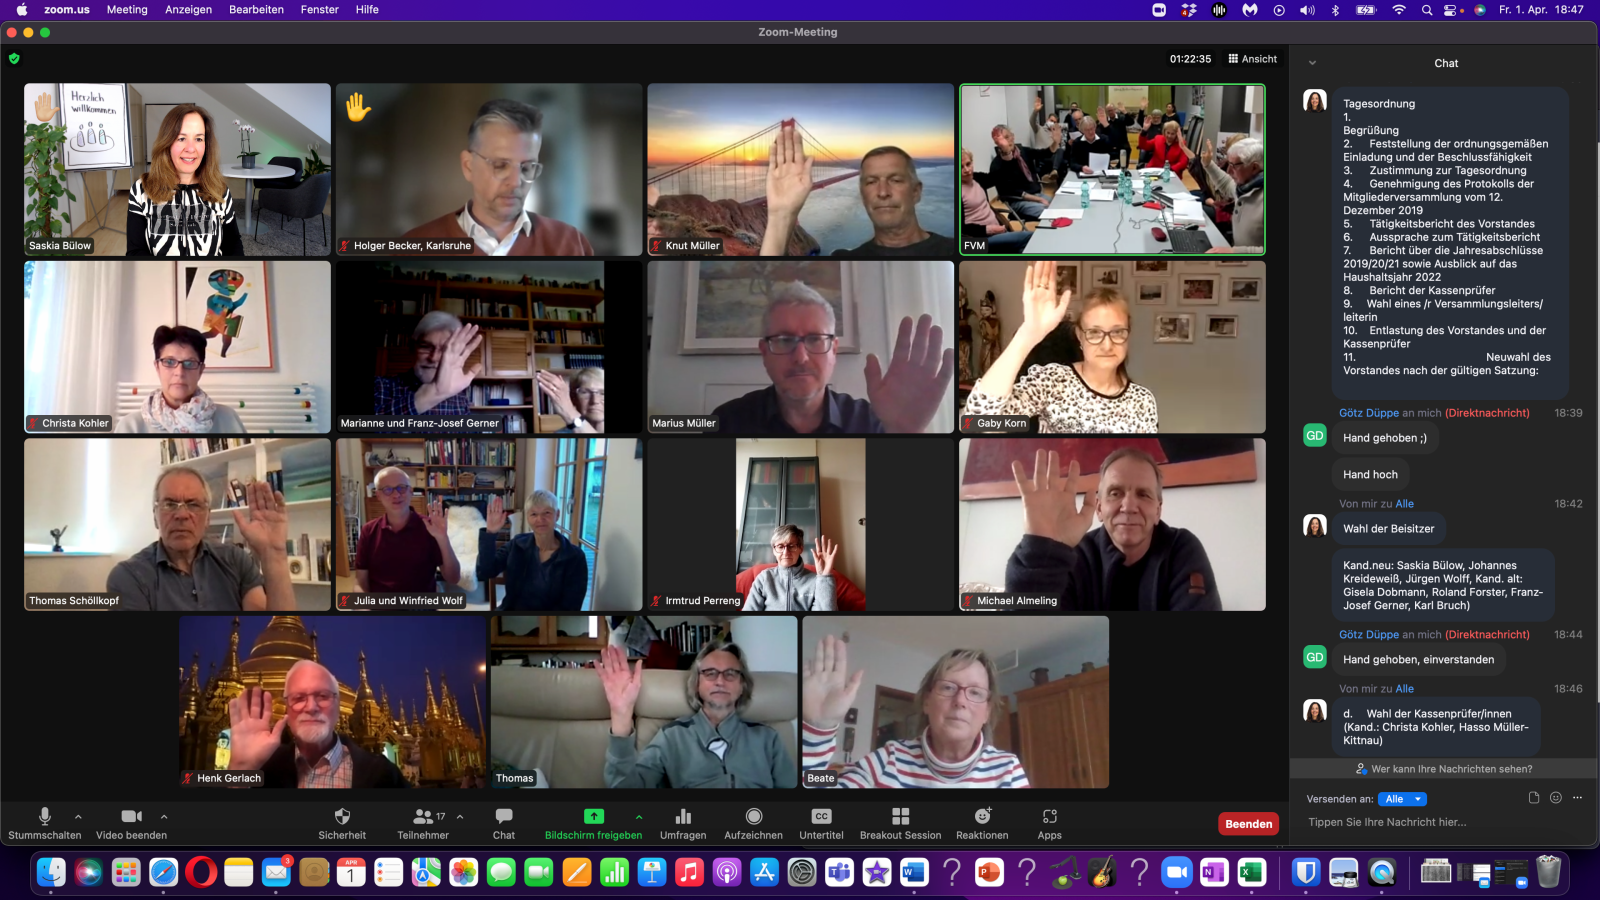Open the Bearbeiten menu
The image size is (1600, 900).
click(x=256, y=10)
